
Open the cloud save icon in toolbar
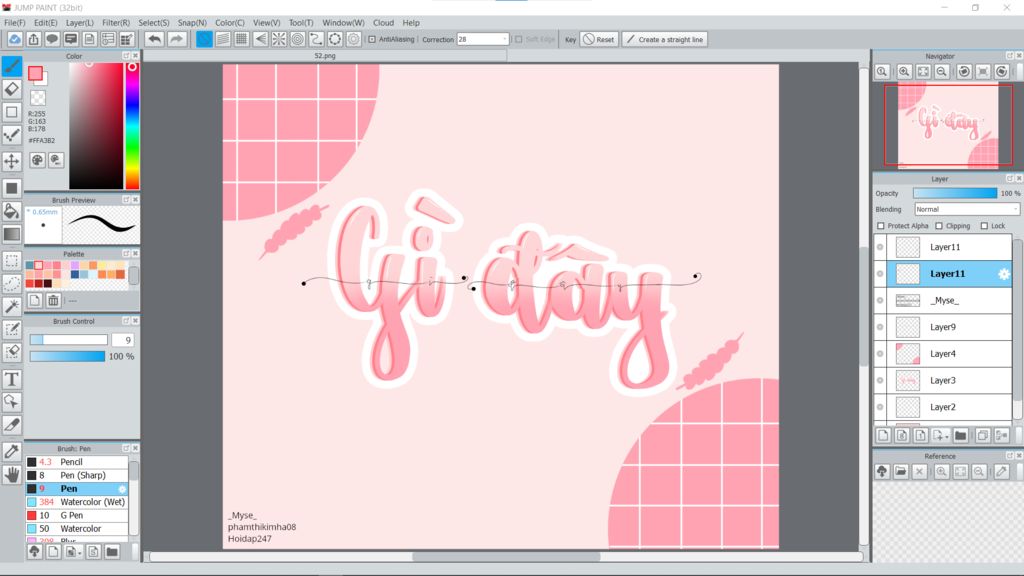pyautogui.click(x=14, y=39)
